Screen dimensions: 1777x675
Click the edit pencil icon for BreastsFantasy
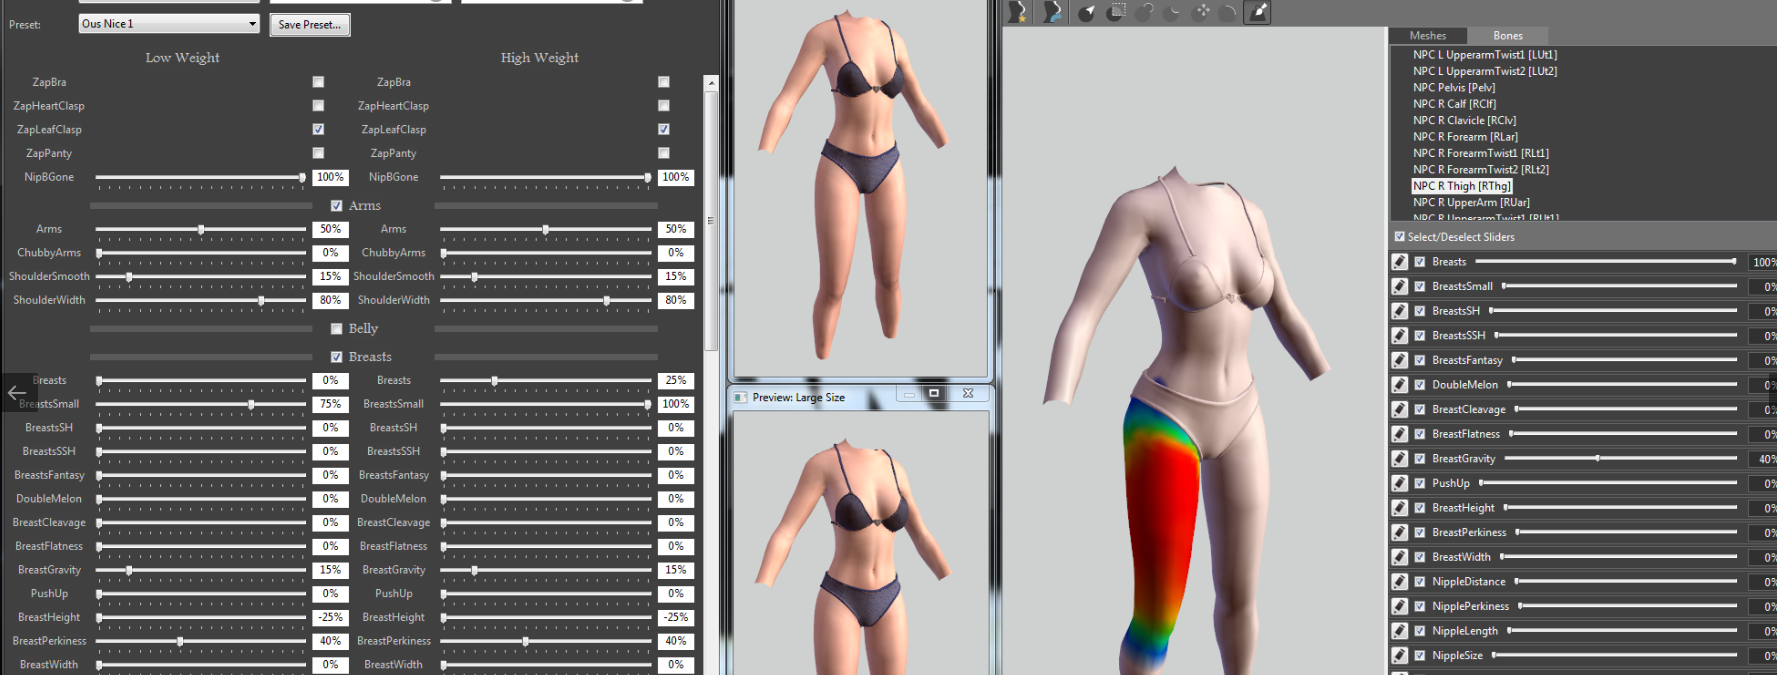coord(1400,360)
